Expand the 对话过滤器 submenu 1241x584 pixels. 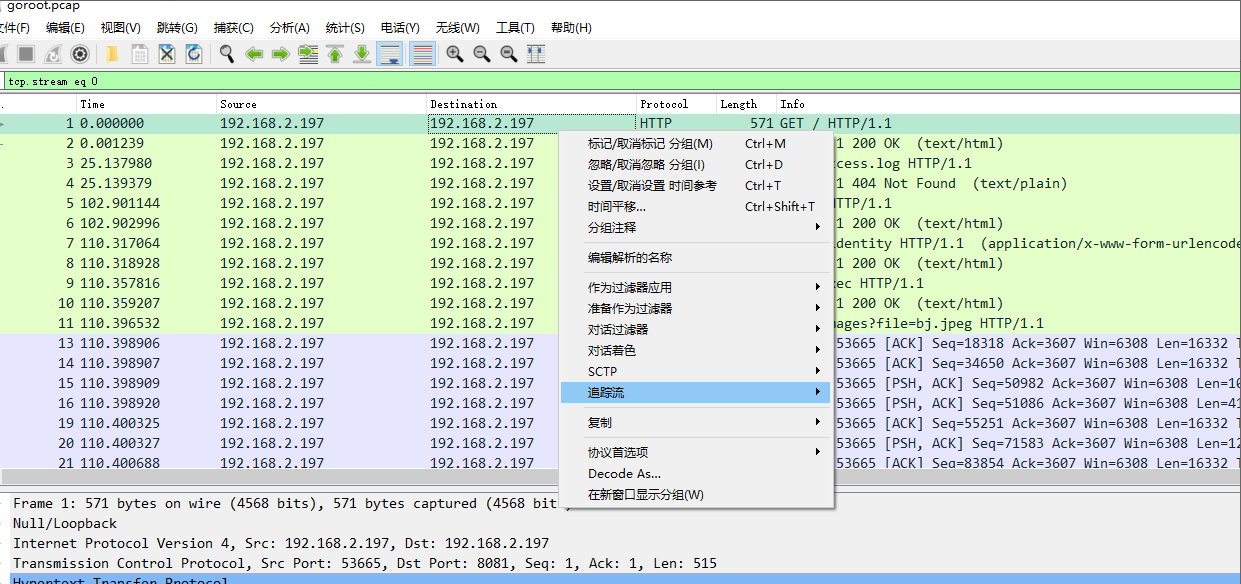click(697, 329)
